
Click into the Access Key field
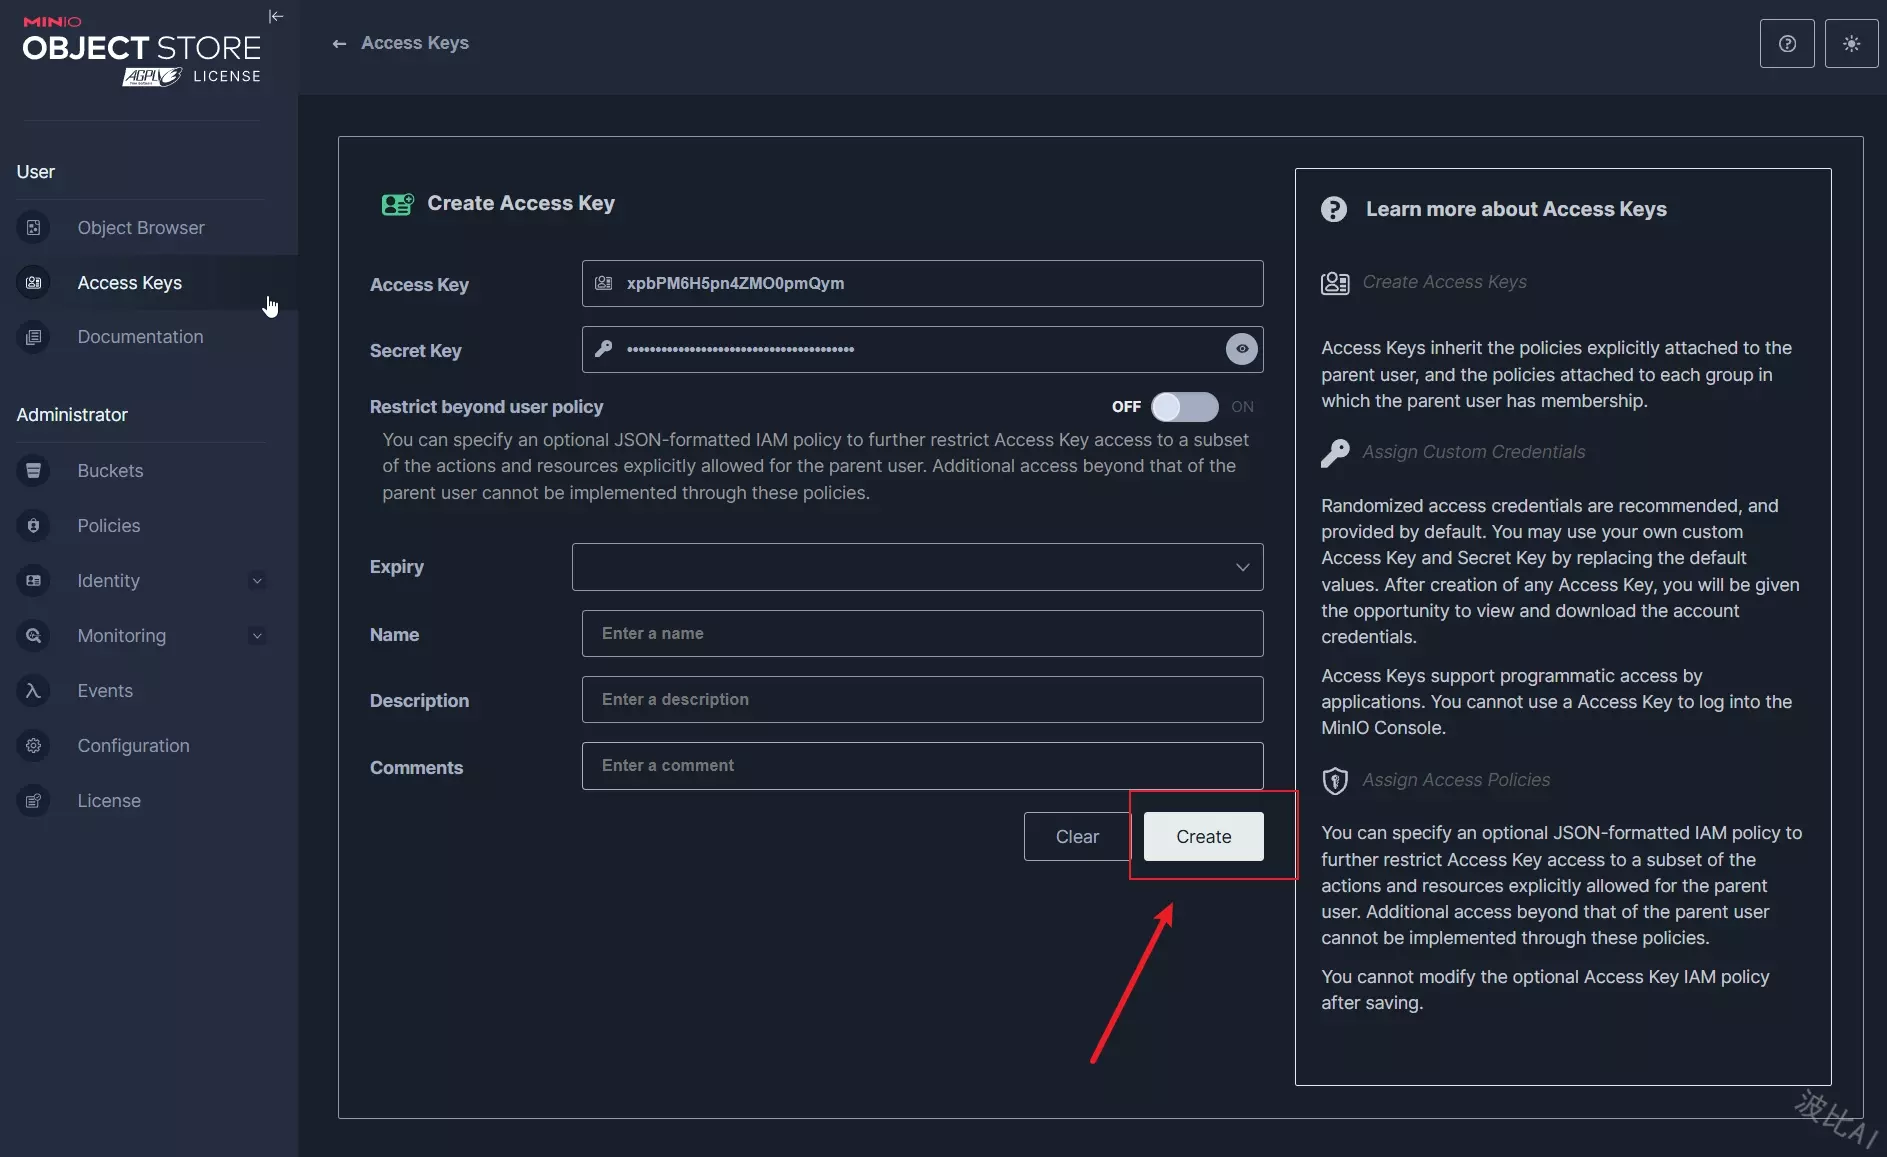[922, 284]
